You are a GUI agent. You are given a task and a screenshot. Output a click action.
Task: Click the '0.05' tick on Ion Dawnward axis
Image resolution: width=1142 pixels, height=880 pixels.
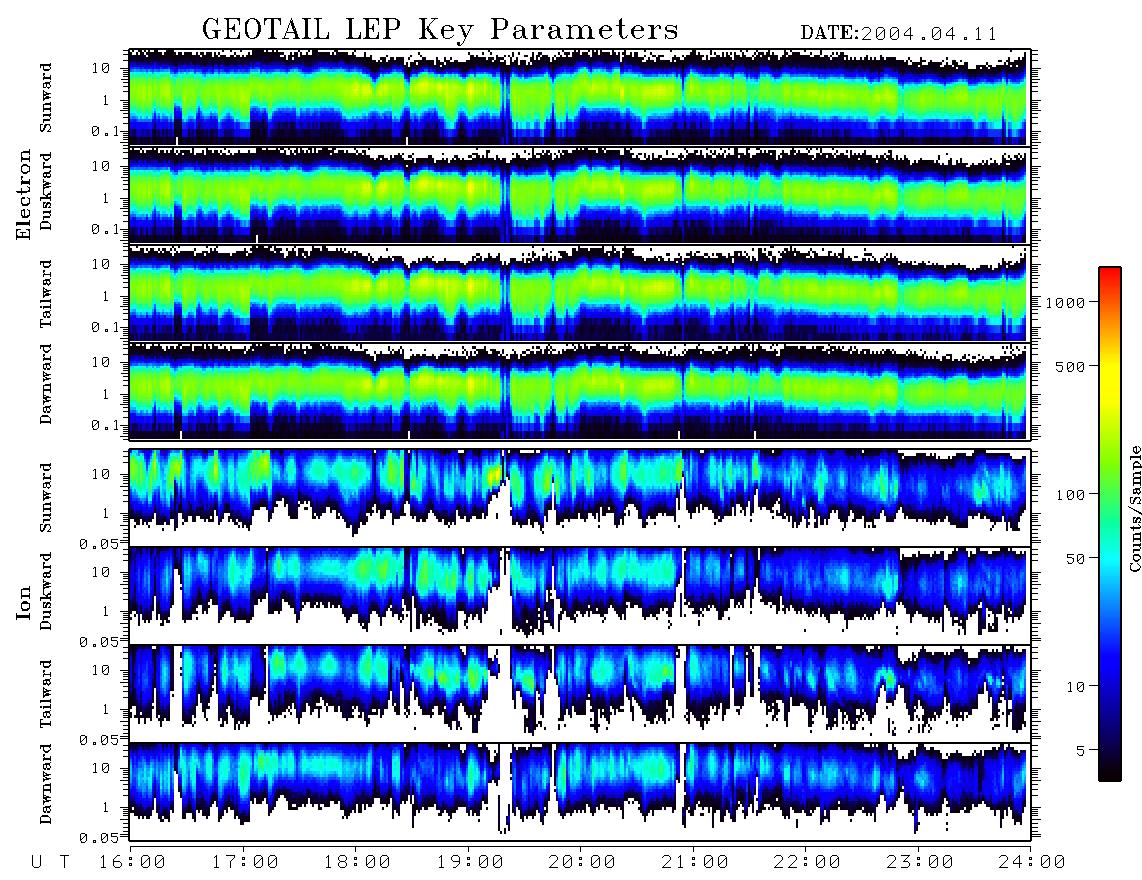pos(99,837)
